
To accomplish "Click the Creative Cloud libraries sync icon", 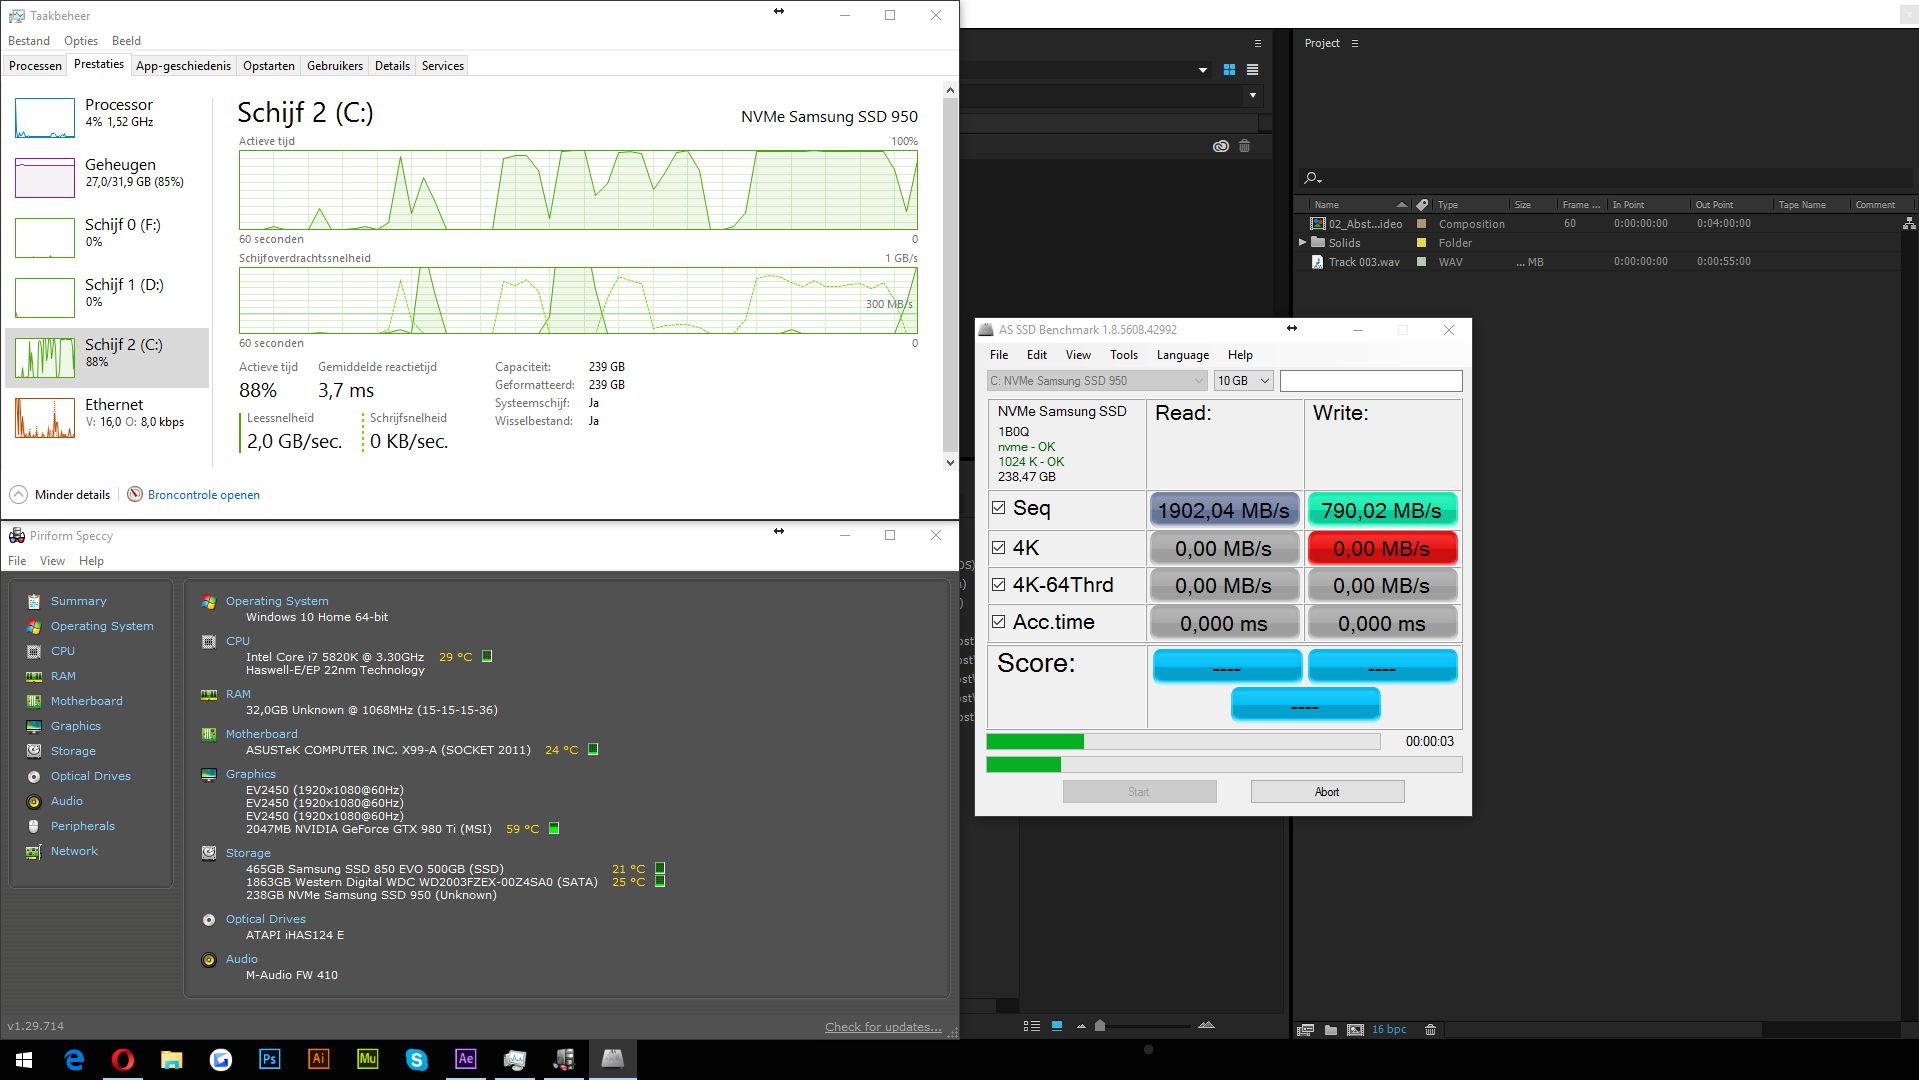I will [1220, 146].
